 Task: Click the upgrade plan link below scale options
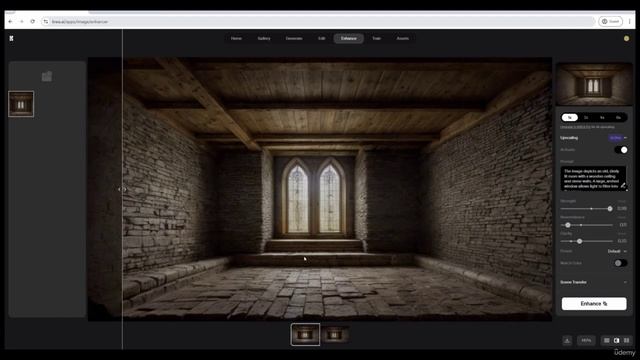click(x=576, y=127)
